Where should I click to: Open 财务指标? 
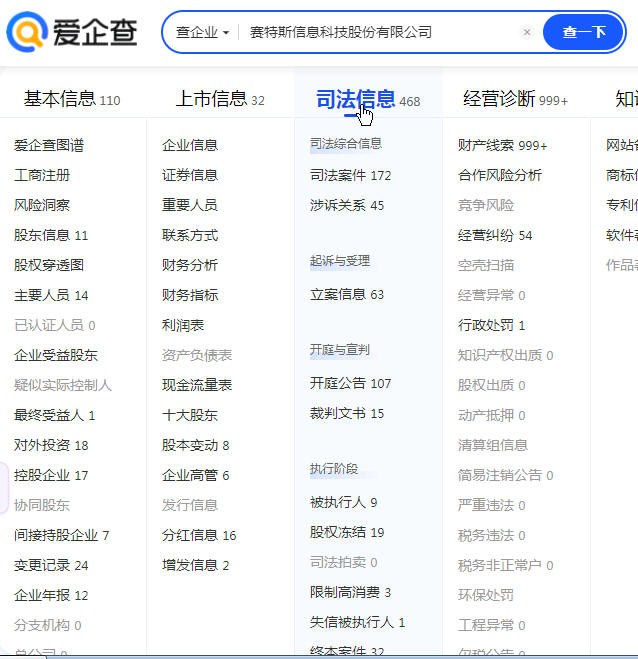190,295
